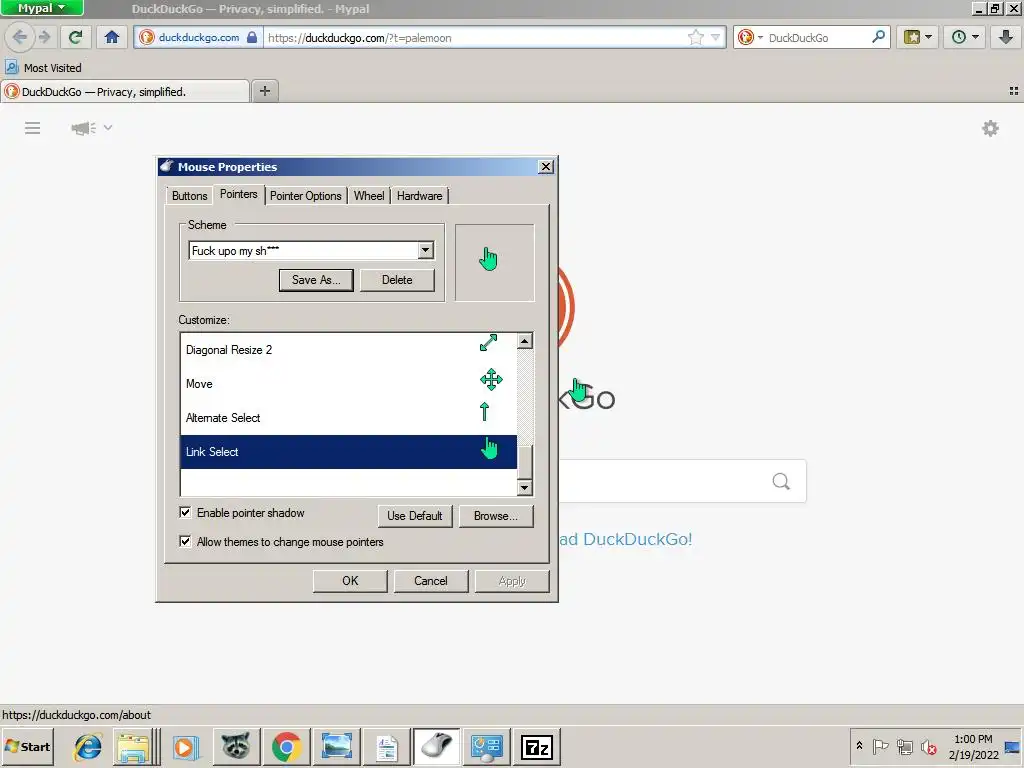
Task: Open downloads with the down arrow icon
Action: pos(1005,37)
